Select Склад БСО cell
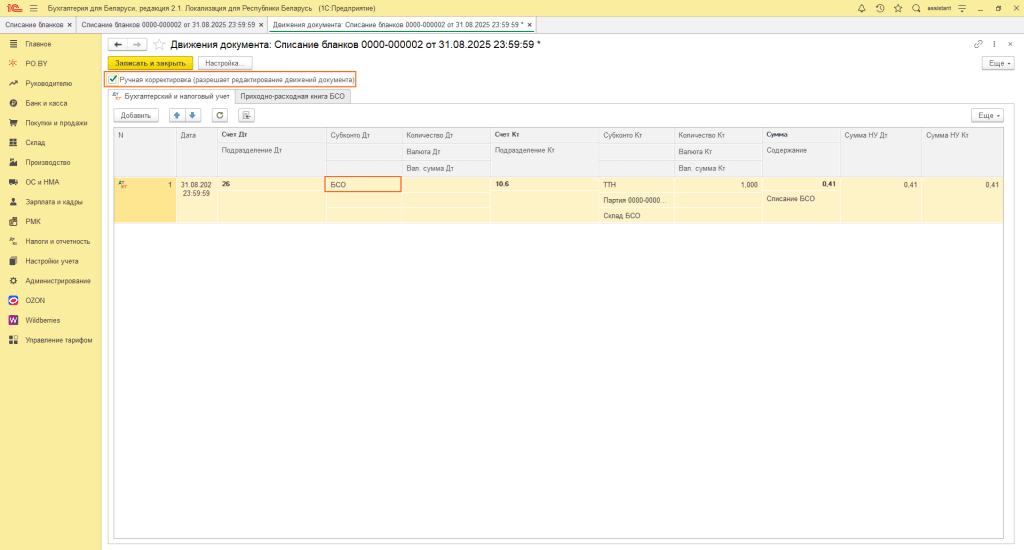This screenshot has width=1024, height=550. point(636,216)
